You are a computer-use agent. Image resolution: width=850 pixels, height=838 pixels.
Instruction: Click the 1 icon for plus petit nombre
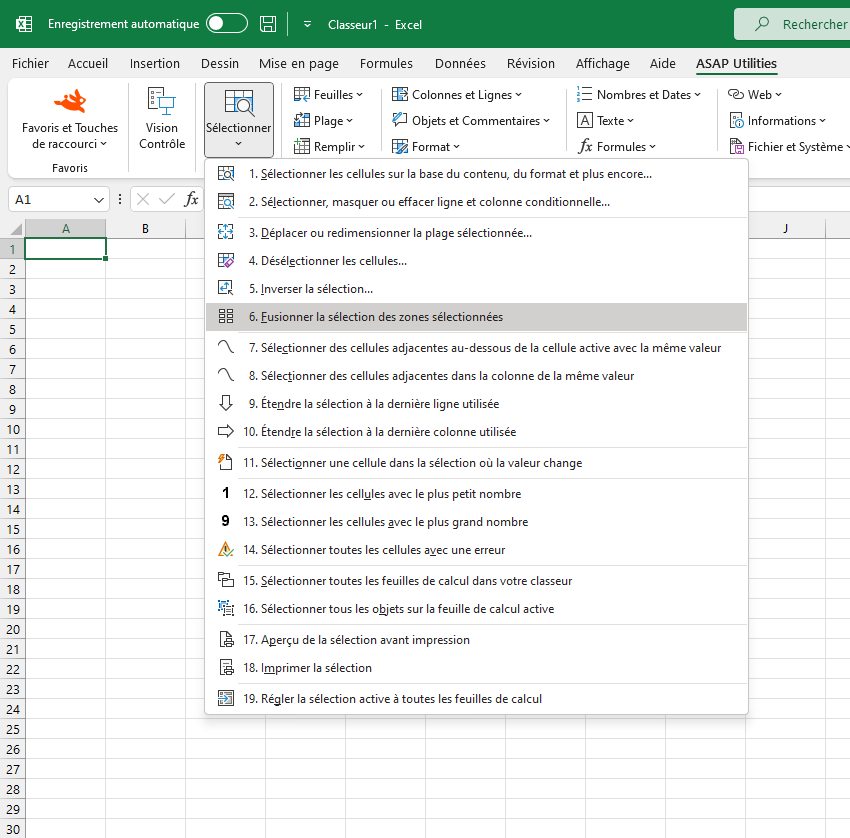coord(226,493)
